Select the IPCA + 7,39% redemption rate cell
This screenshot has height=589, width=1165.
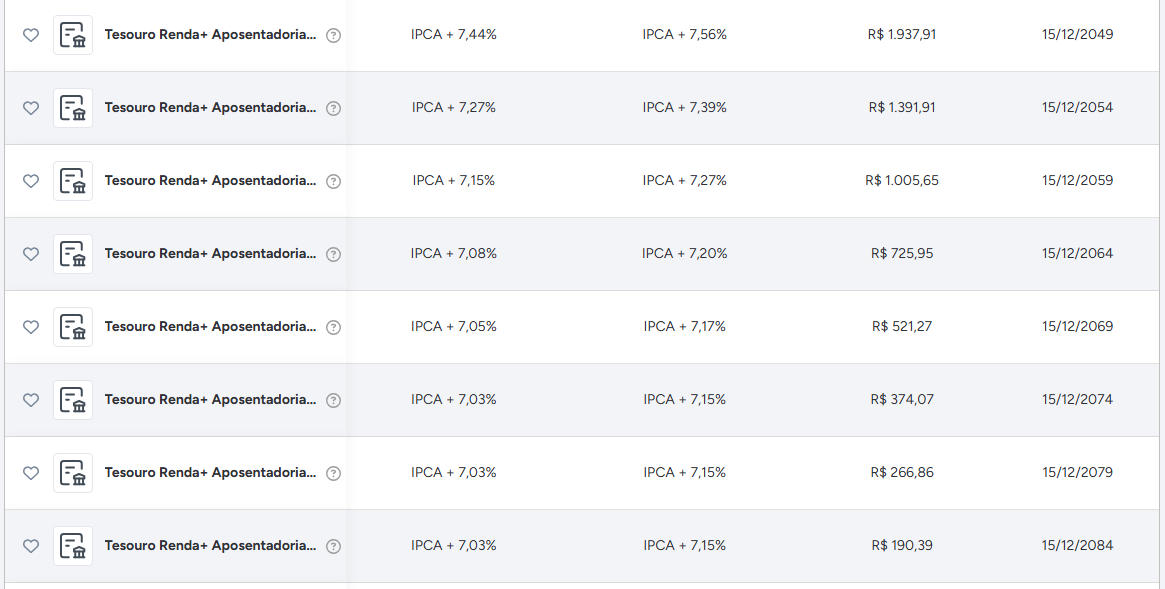click(x=684, y=107)
